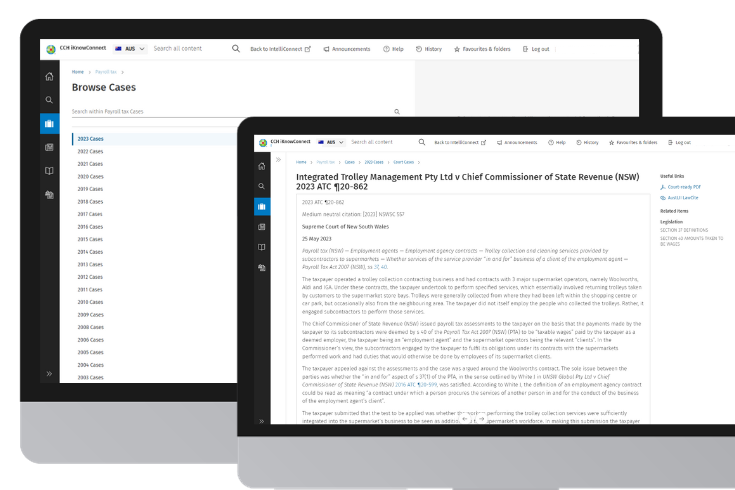Click sidebar search icon on Browse Cases page
The height and width of the screenshot is (490, 735).
[48, 100]
